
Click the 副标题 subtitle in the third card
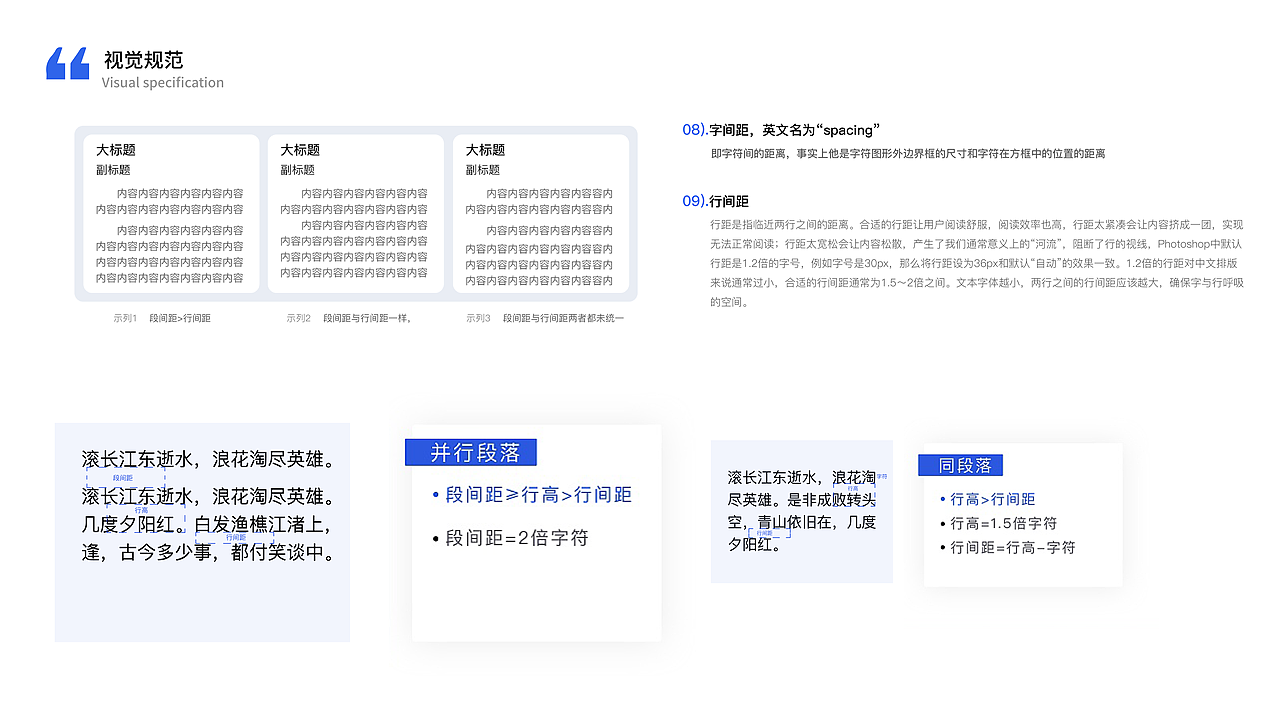click(481, 169)
